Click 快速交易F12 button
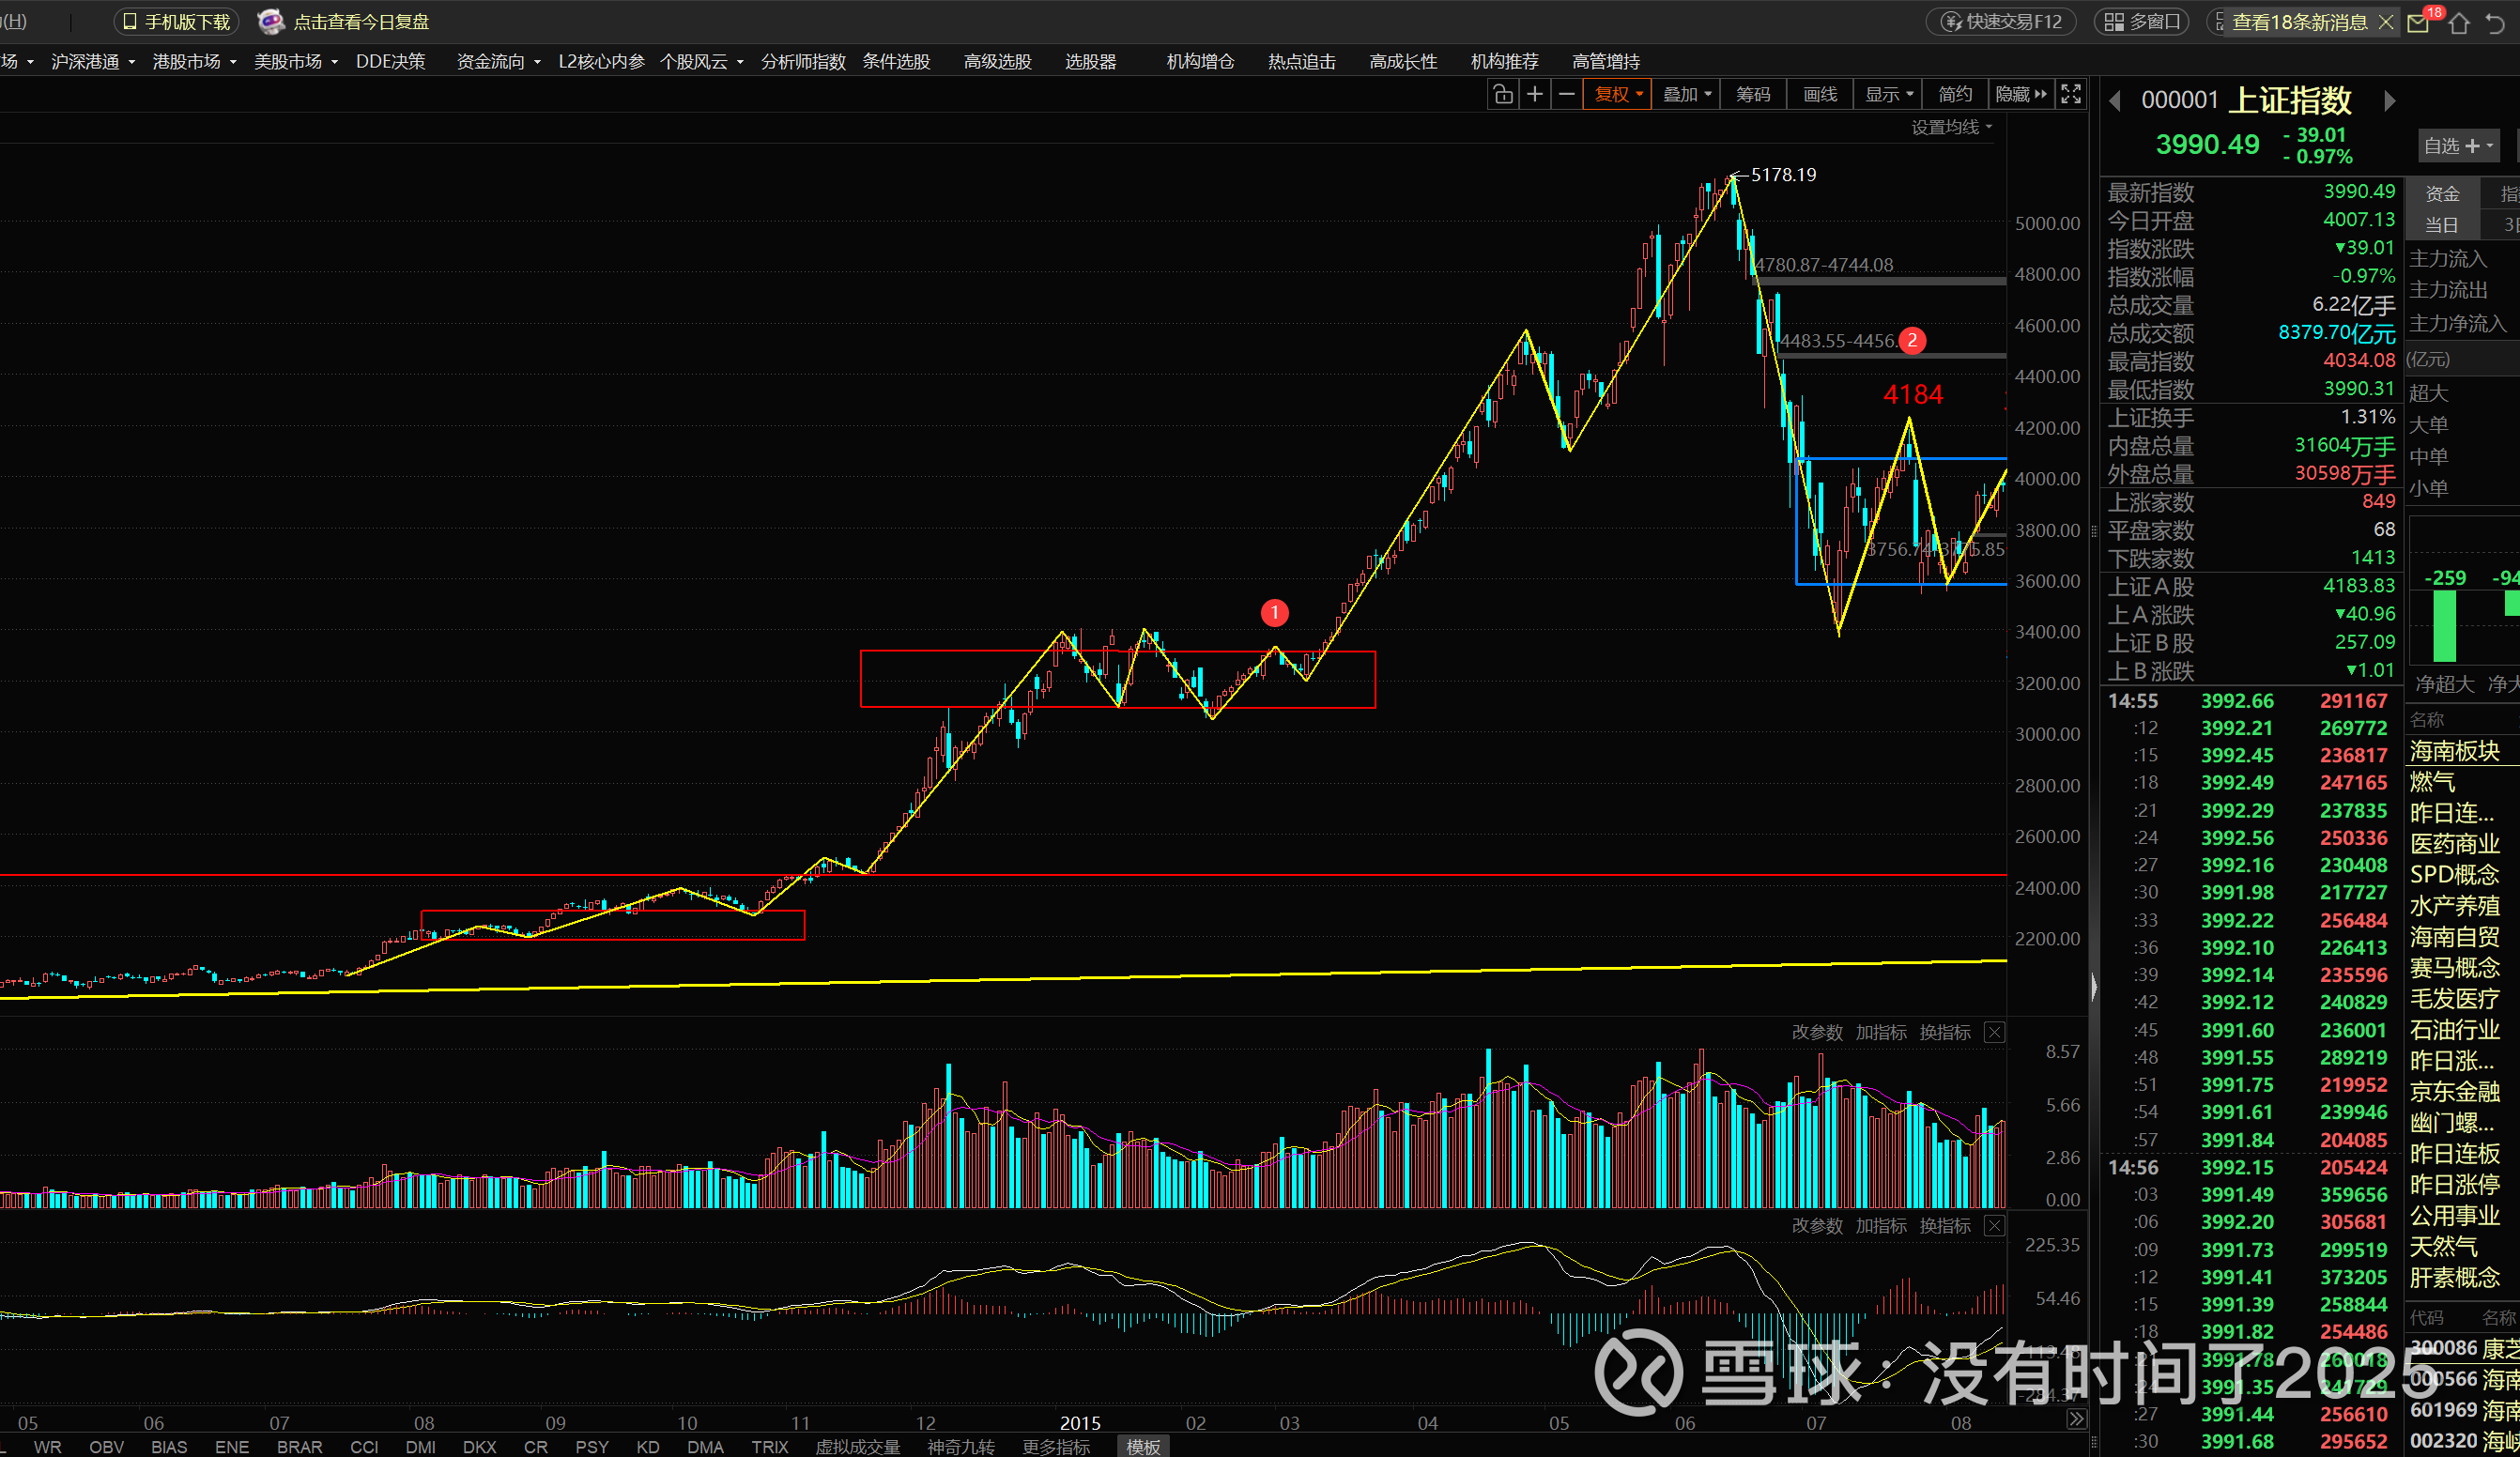The width and height of the screenshot is (2520, 1457). 2002,22
